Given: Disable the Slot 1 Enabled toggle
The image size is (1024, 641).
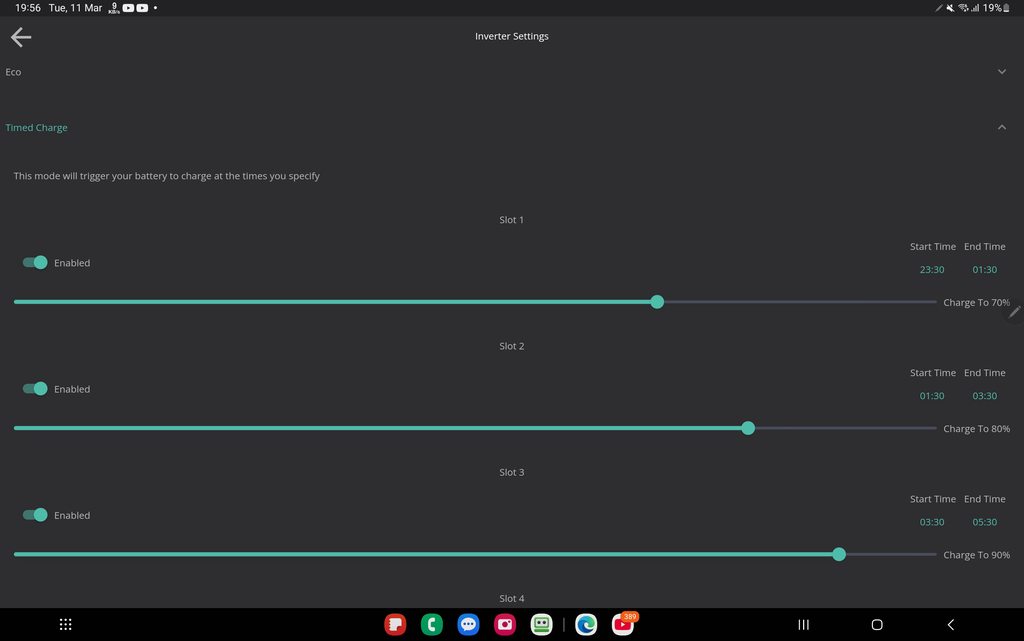Looking at the screenshot, I should pos(35,263).
